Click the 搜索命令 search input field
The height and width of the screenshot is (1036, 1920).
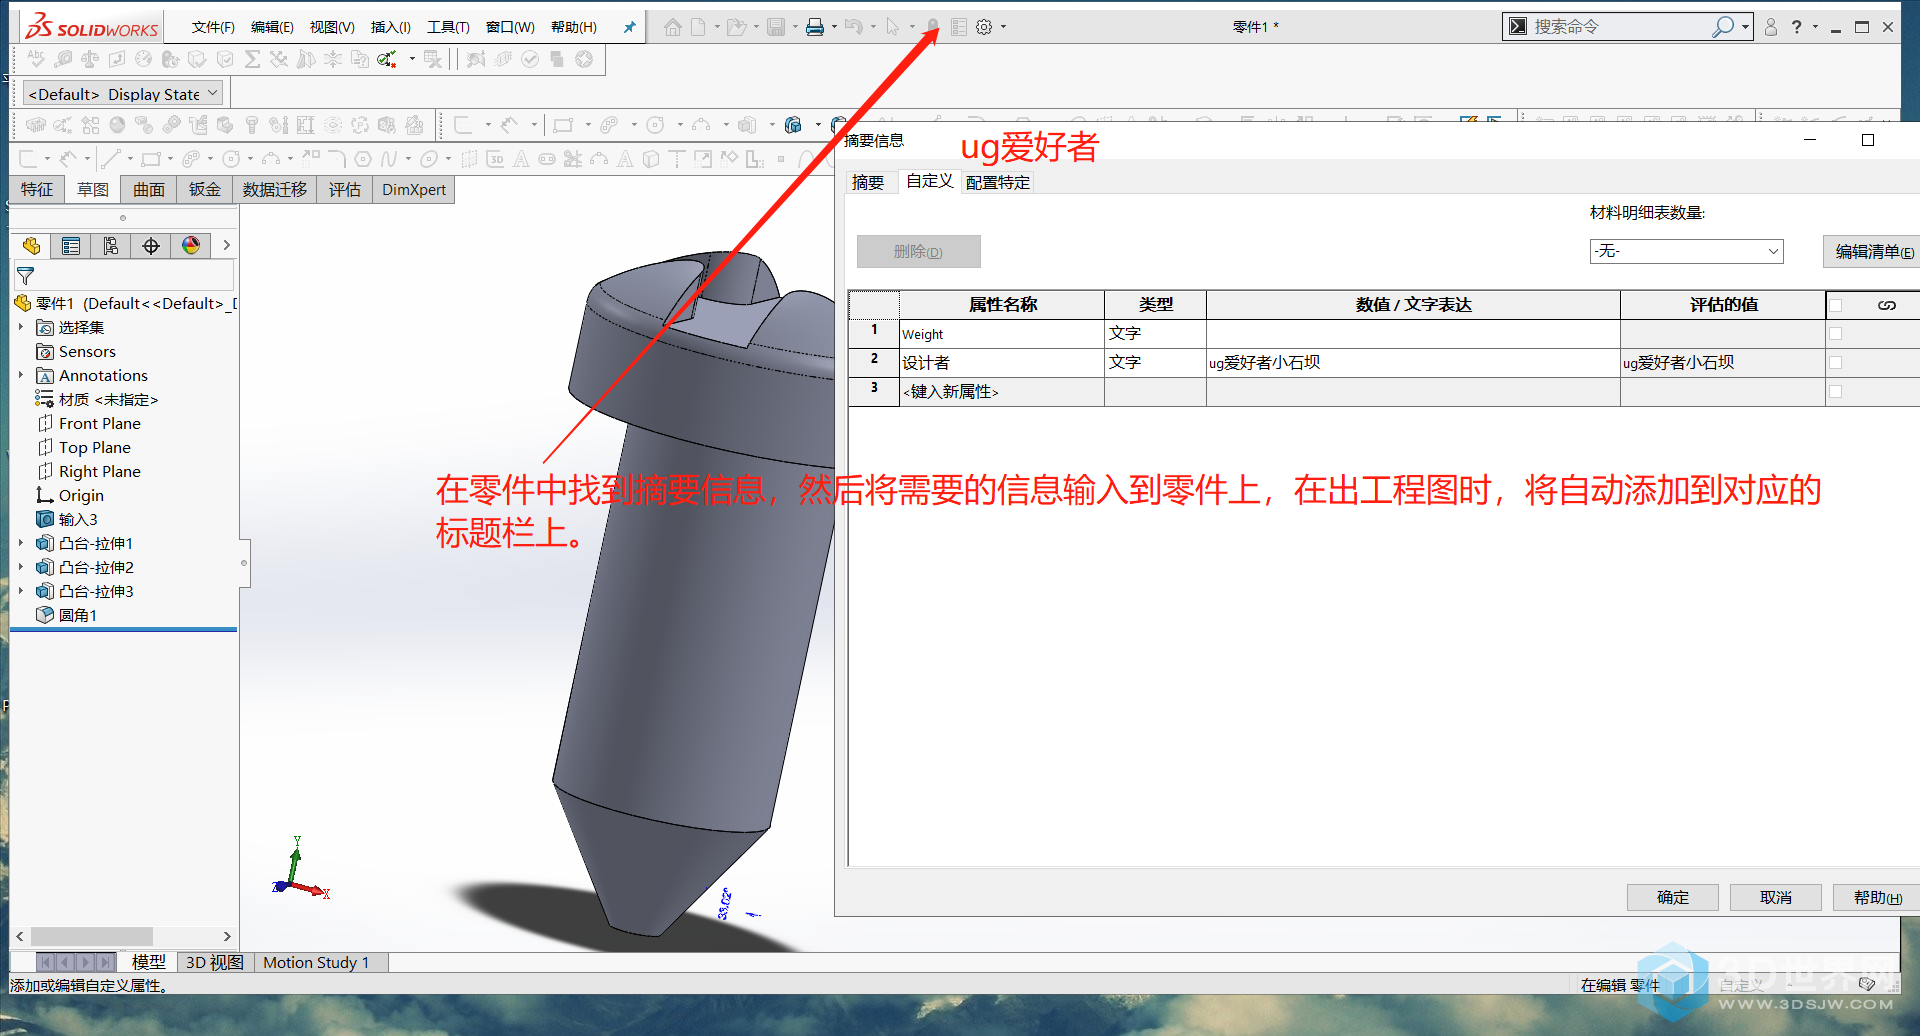1620,27
